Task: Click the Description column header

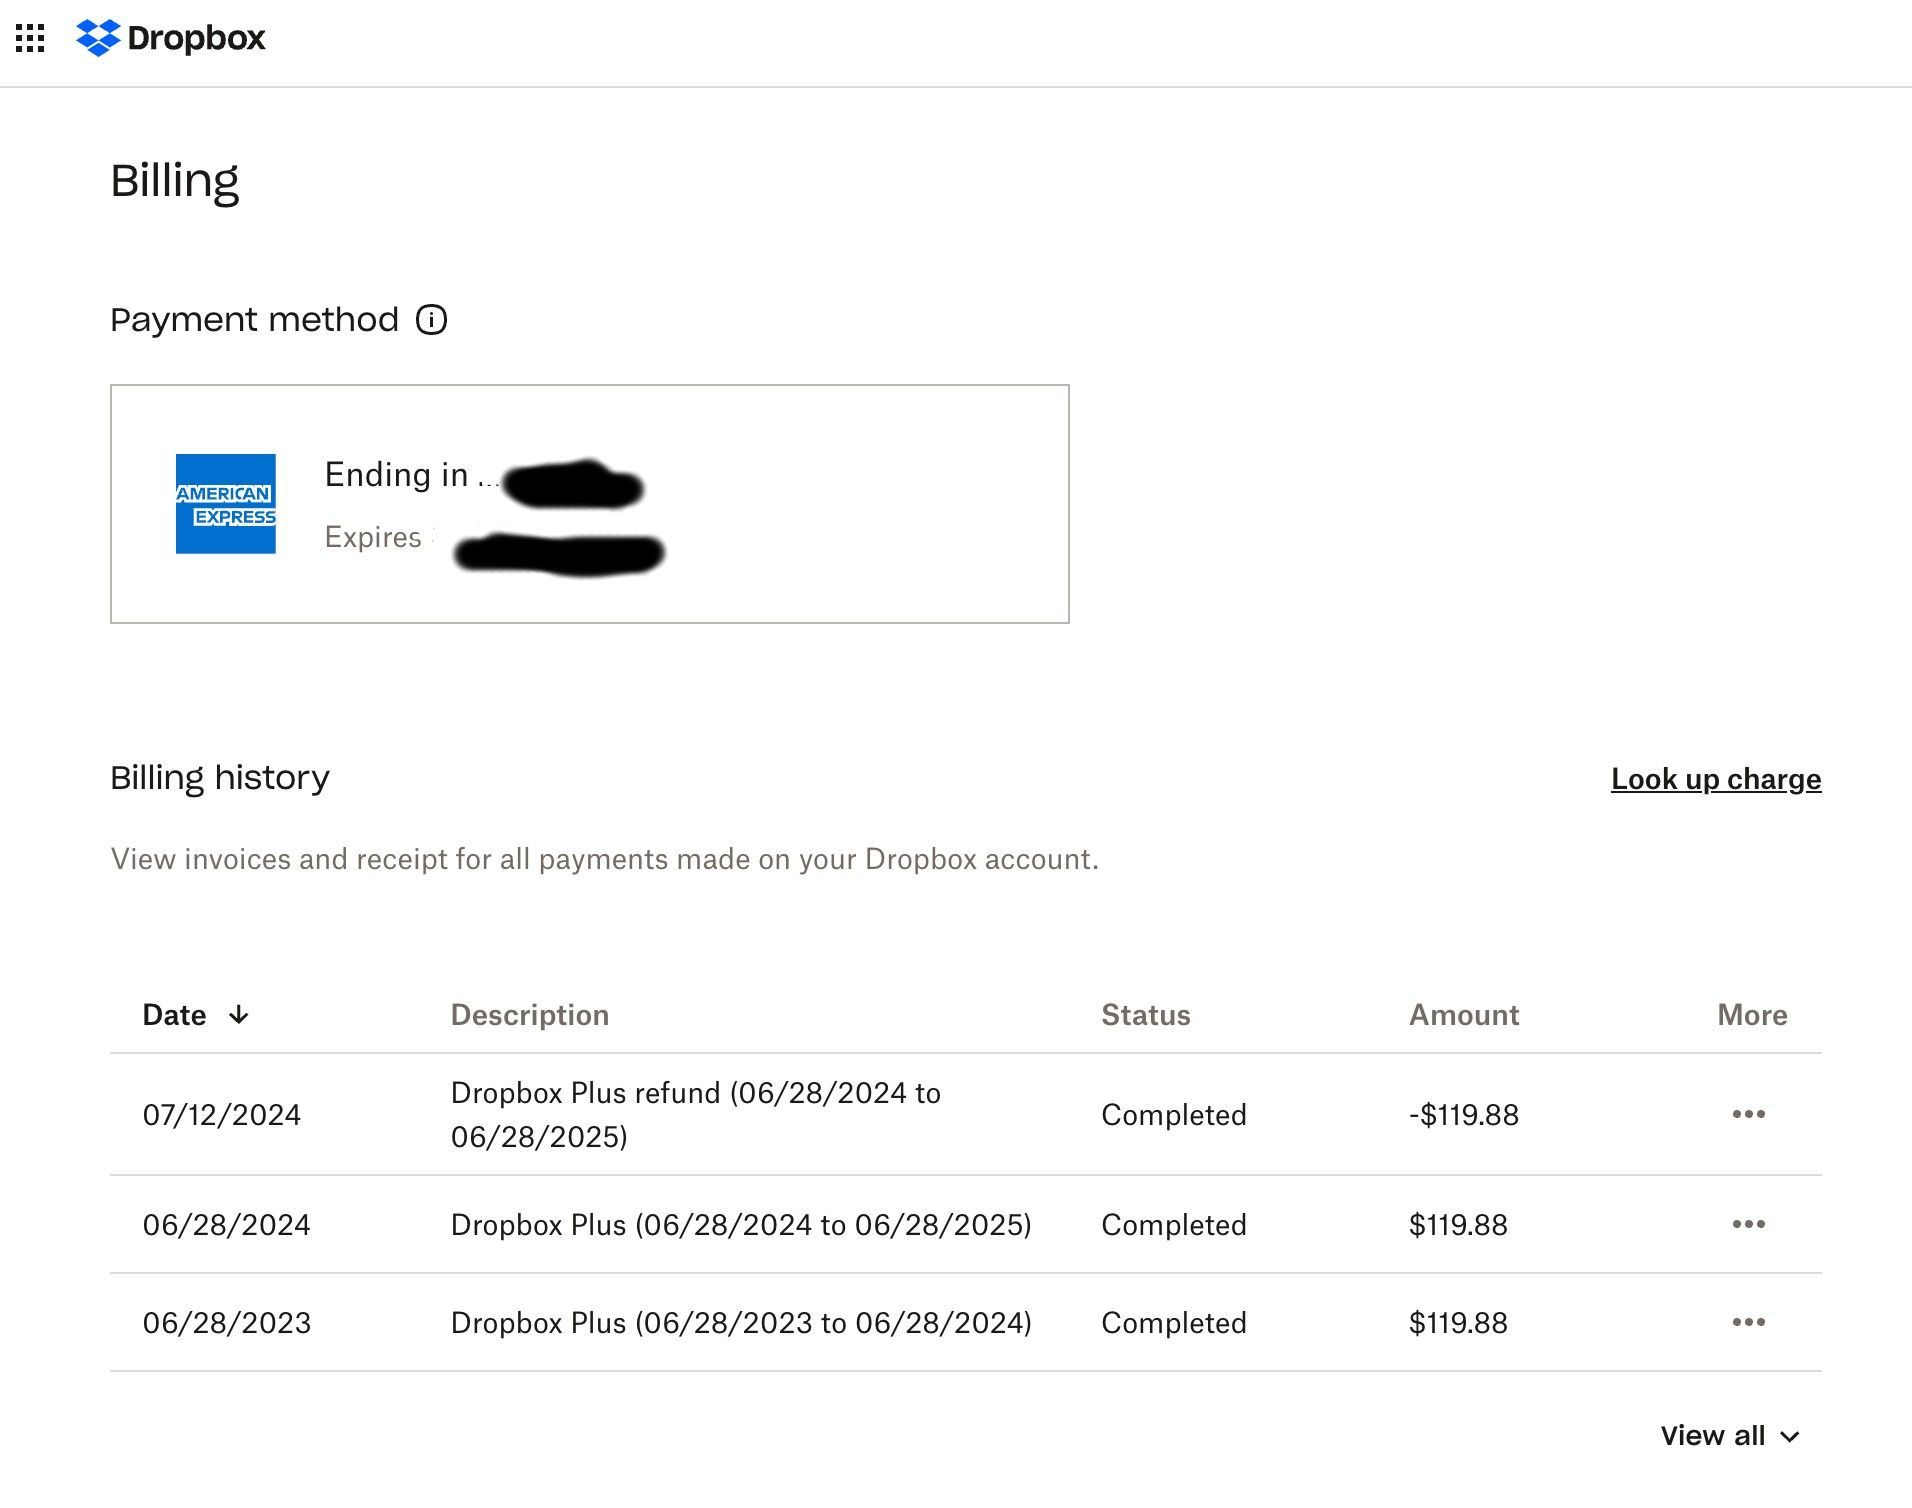Action: (530, 1015)
